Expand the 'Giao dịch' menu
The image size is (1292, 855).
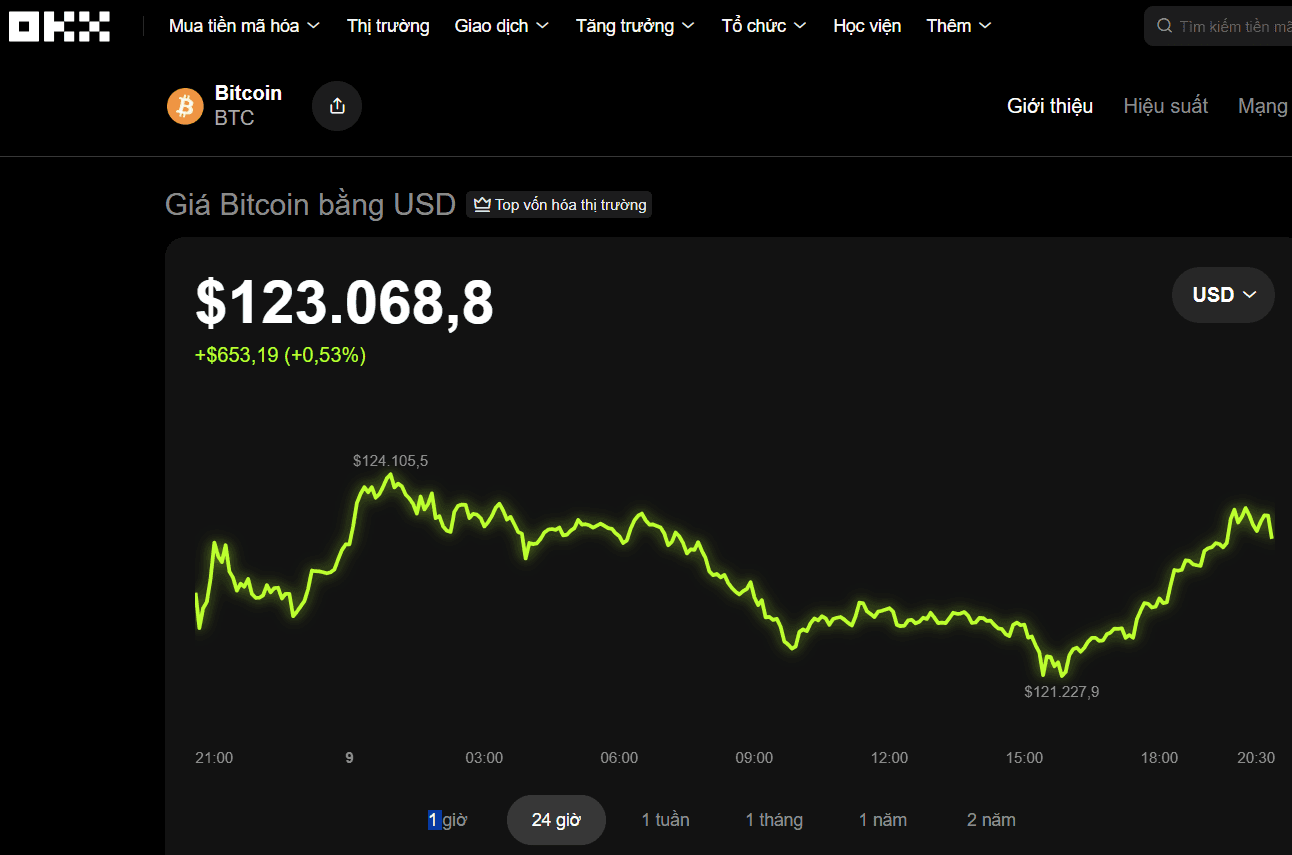pyautogui.click(x=501, y=25)
